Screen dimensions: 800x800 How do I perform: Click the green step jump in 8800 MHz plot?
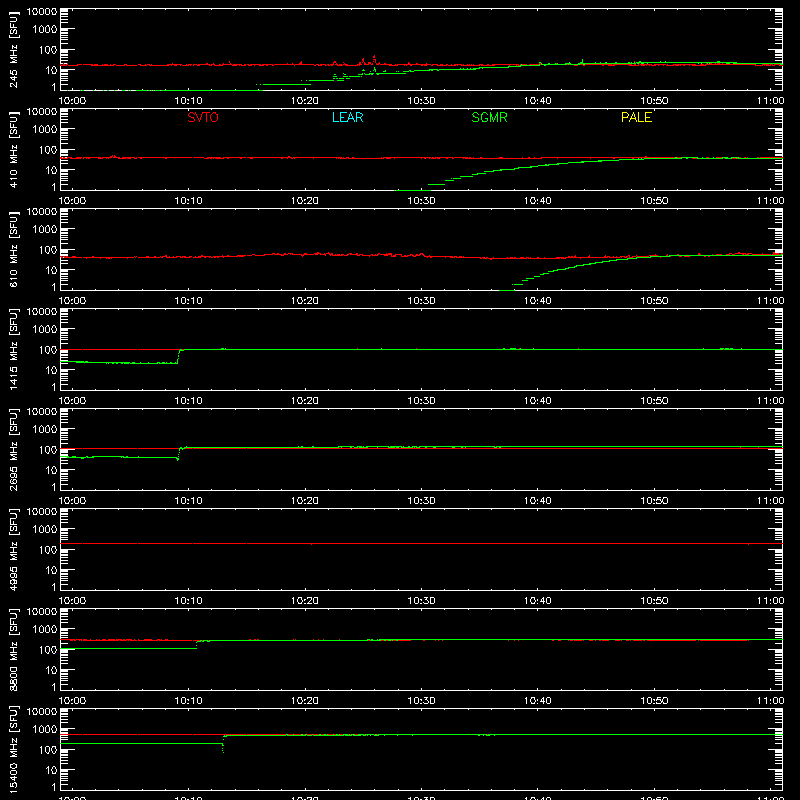(197, 644)
